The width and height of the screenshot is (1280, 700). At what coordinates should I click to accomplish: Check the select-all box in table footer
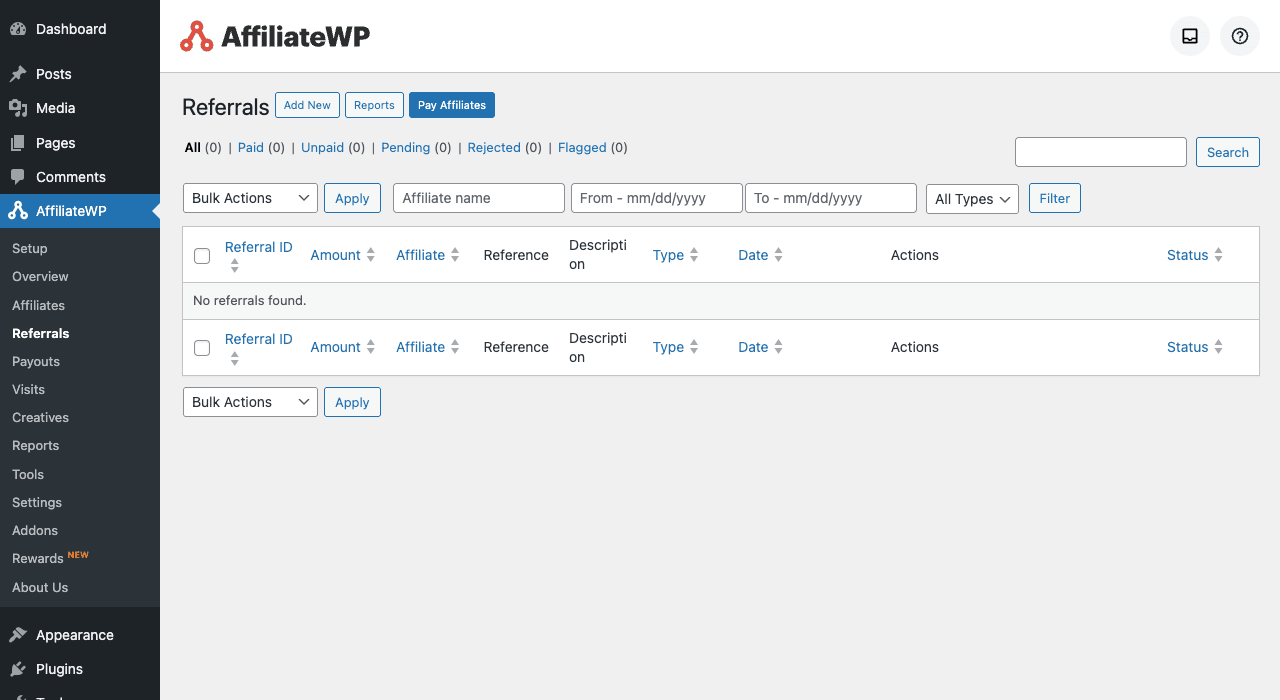(202, 348)
